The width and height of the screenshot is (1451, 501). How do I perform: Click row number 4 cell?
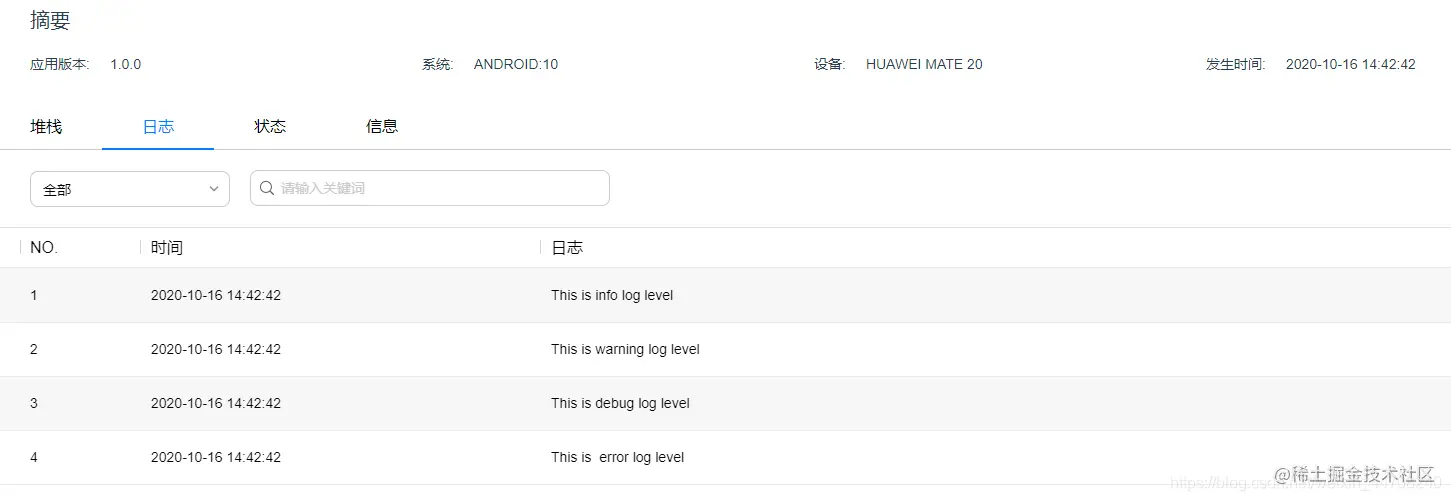[x=34, y=457]
